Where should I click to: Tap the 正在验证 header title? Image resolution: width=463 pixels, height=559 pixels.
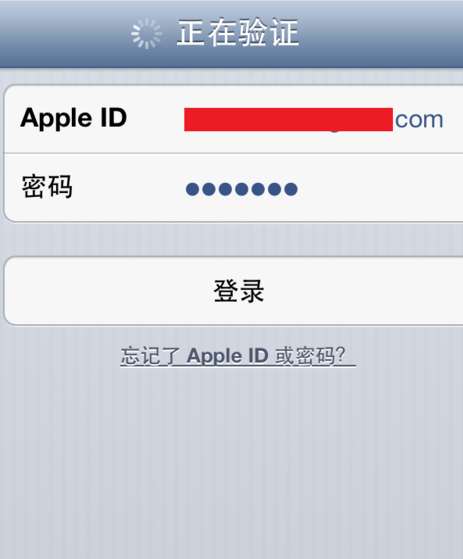click(x=238, y=33)
